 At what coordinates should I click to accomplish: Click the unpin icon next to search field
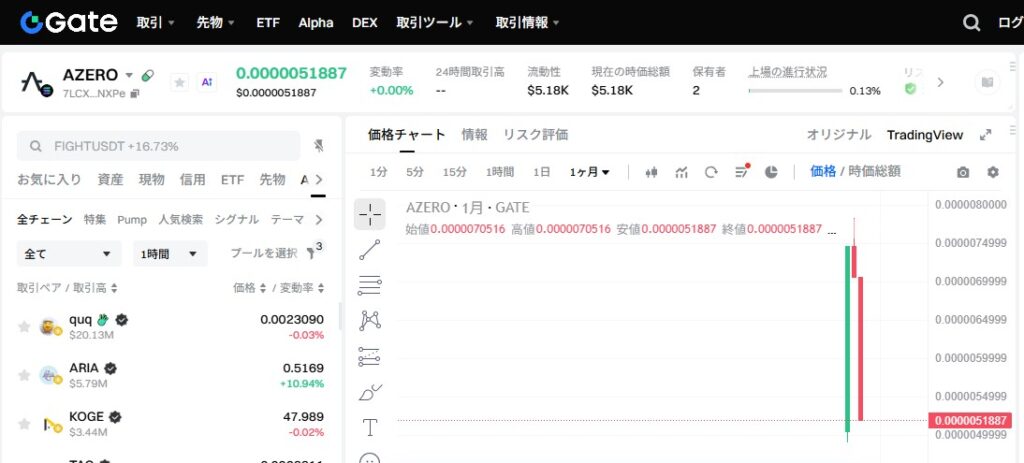[x=319, y=146]
